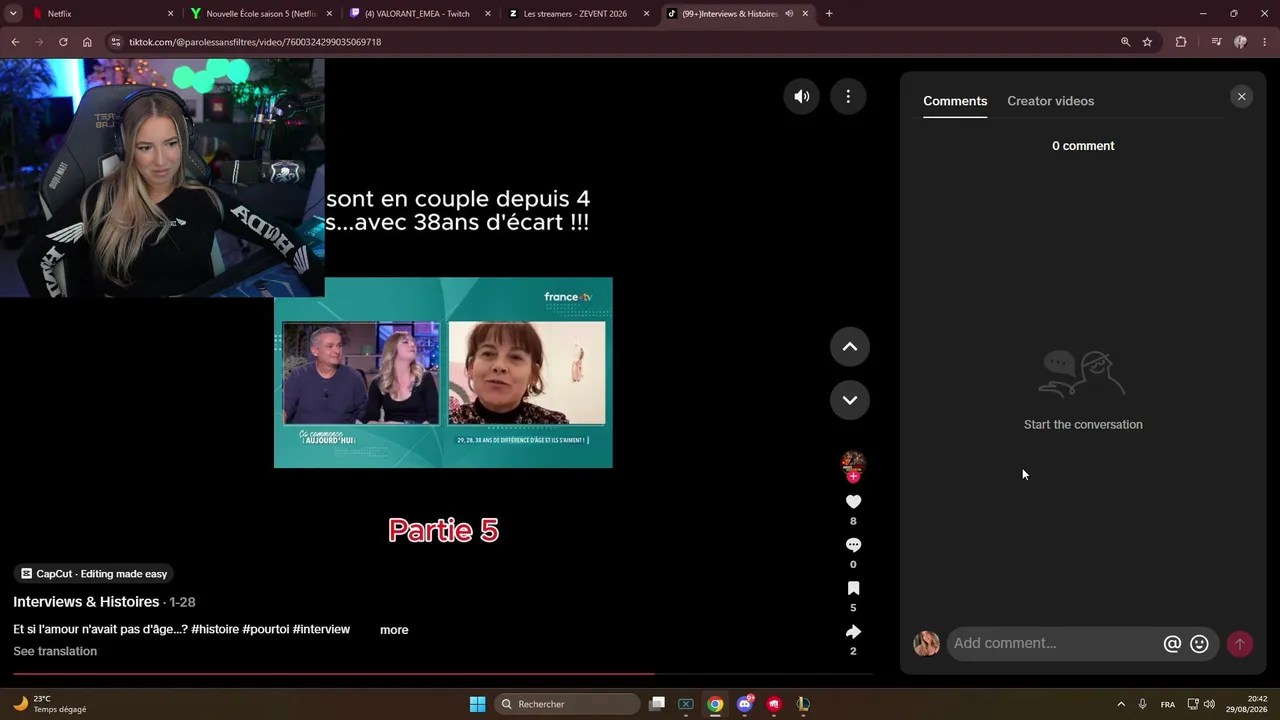Go back to the previous page
Viewport: 1280px width, 720px height.
point(15,42)
